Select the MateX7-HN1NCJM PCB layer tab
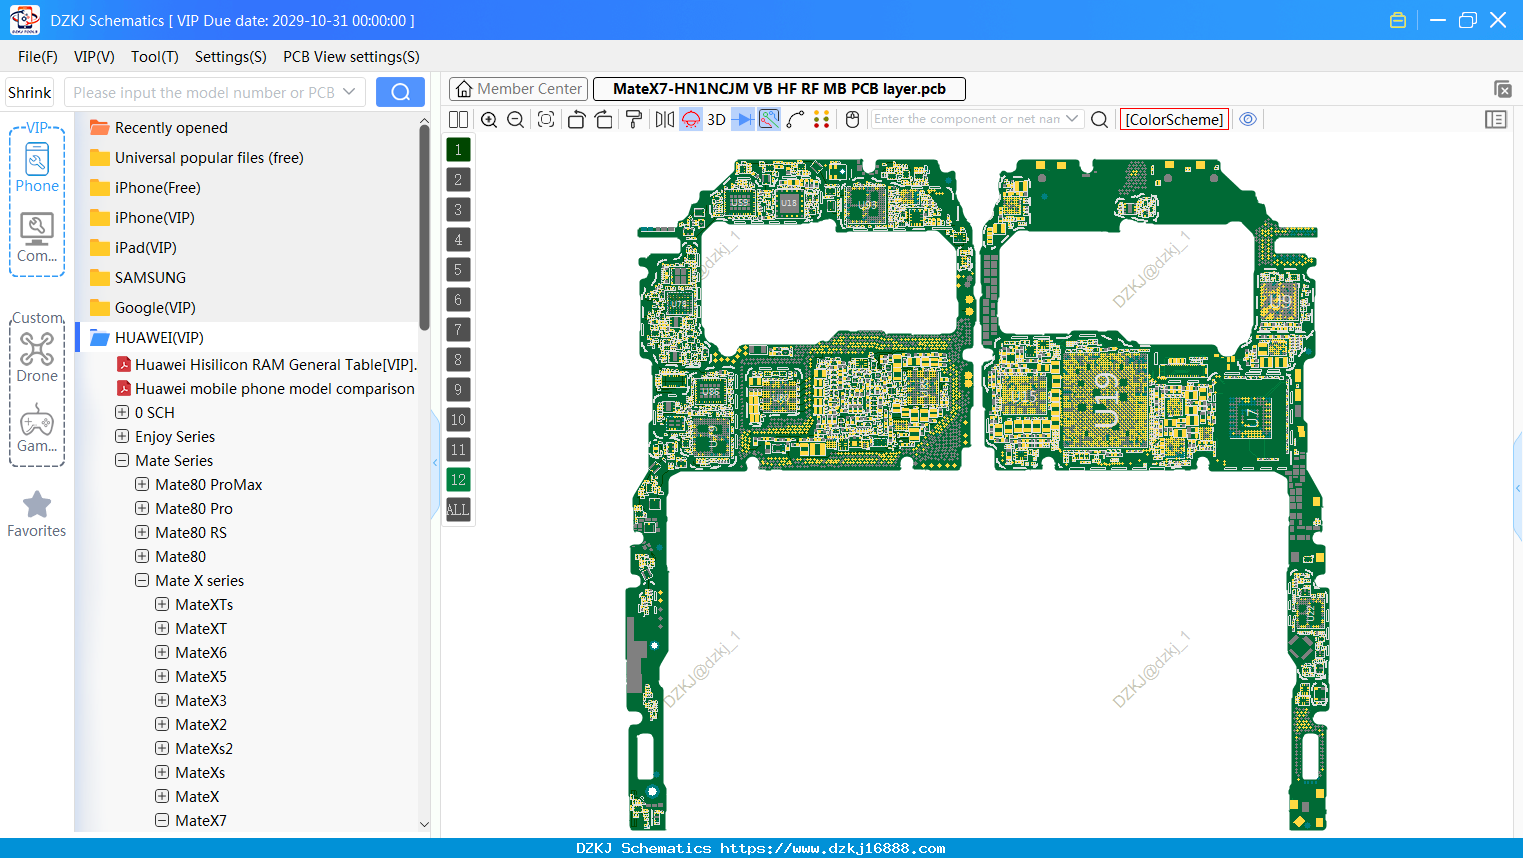 tap(779, 89)
